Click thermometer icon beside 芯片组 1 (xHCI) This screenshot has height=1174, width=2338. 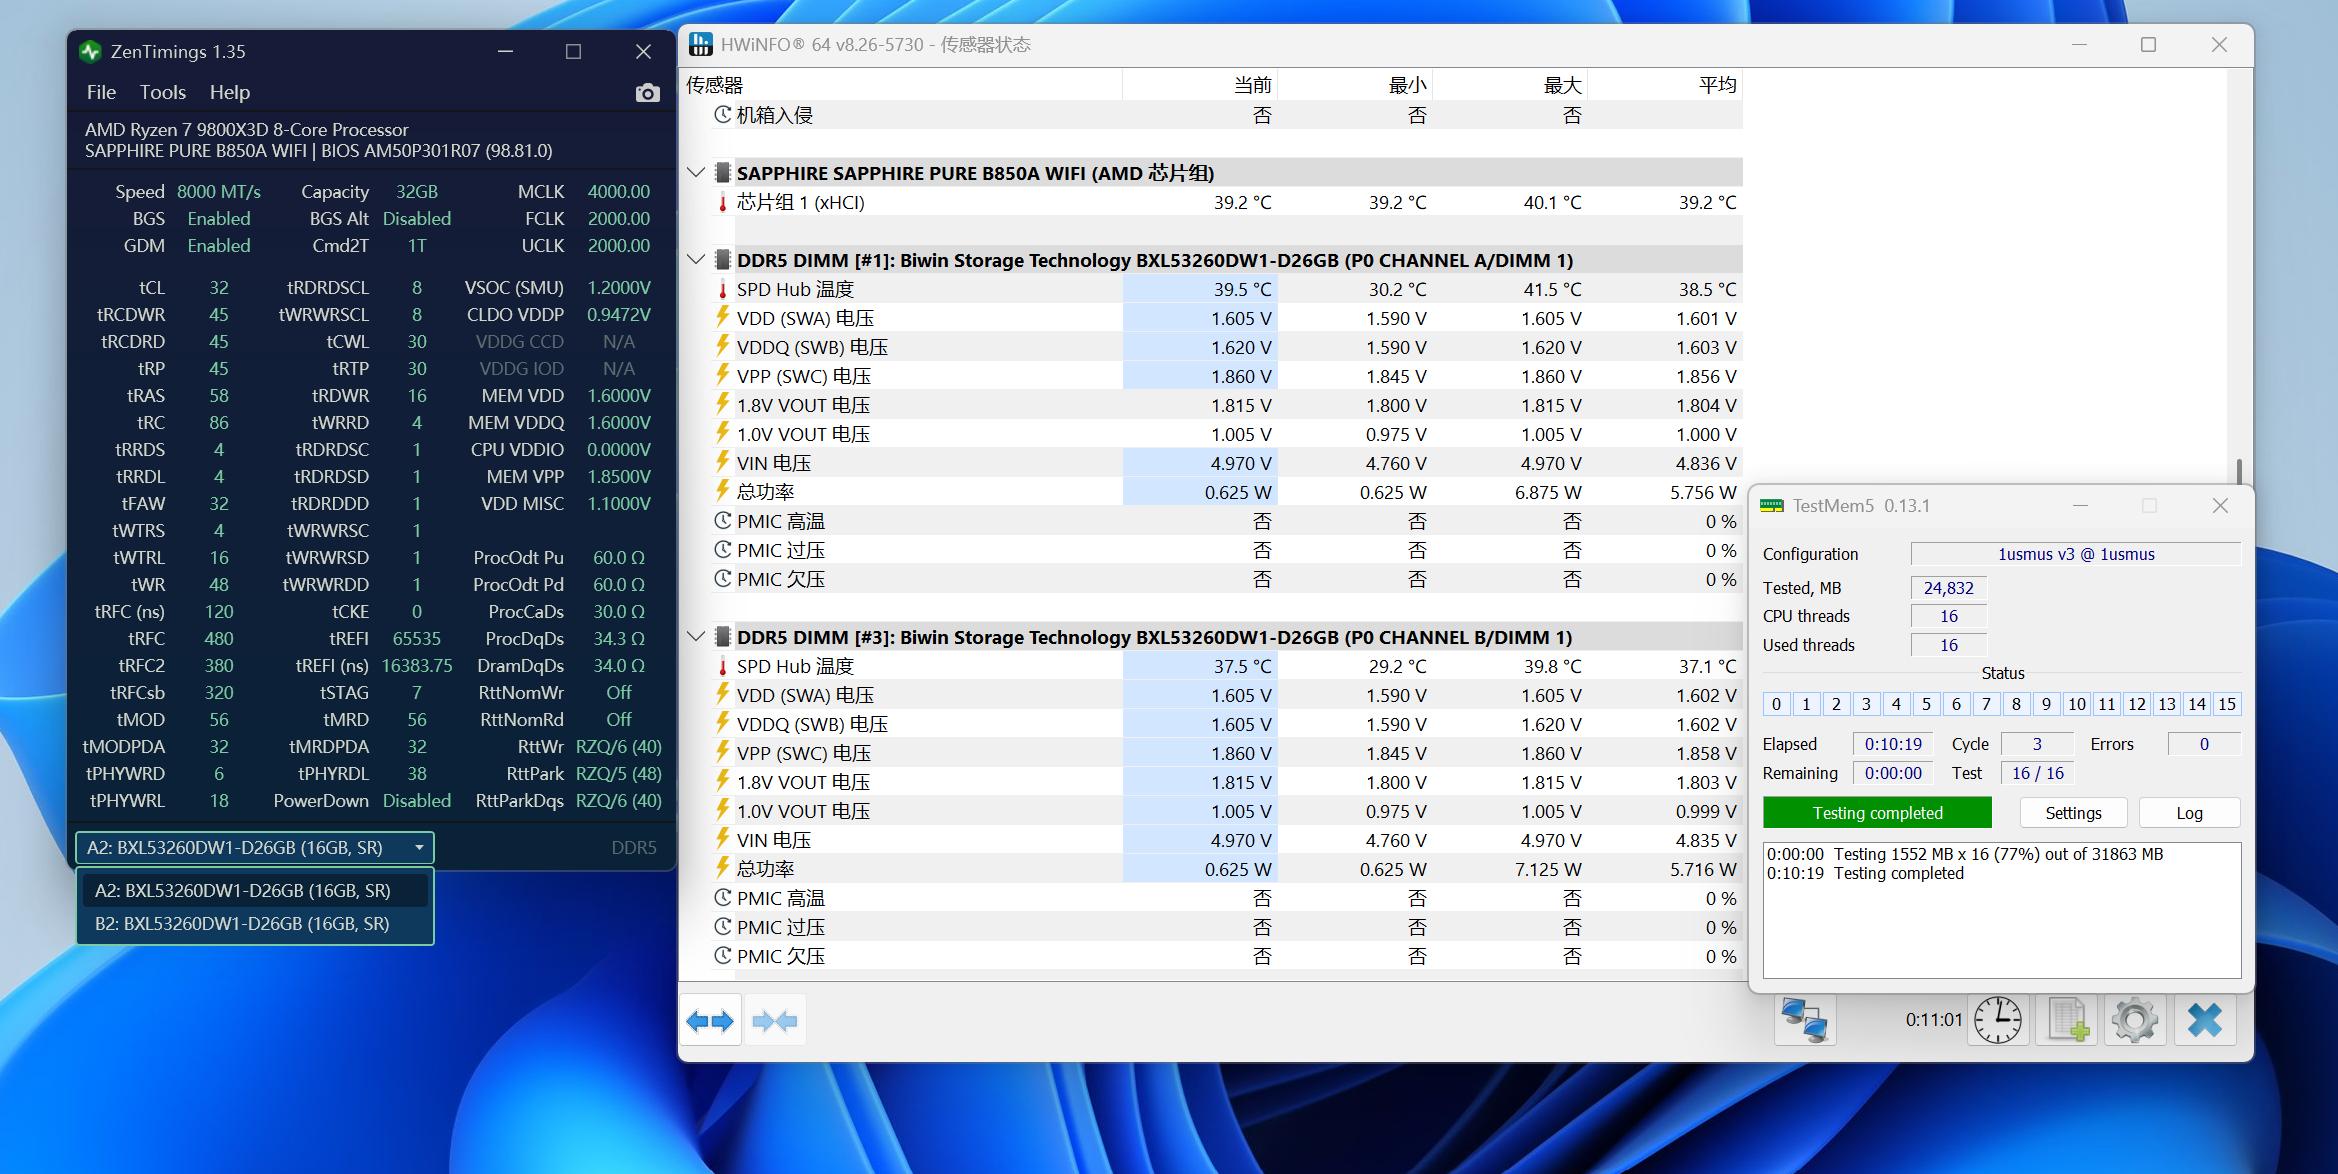point(722,203)
